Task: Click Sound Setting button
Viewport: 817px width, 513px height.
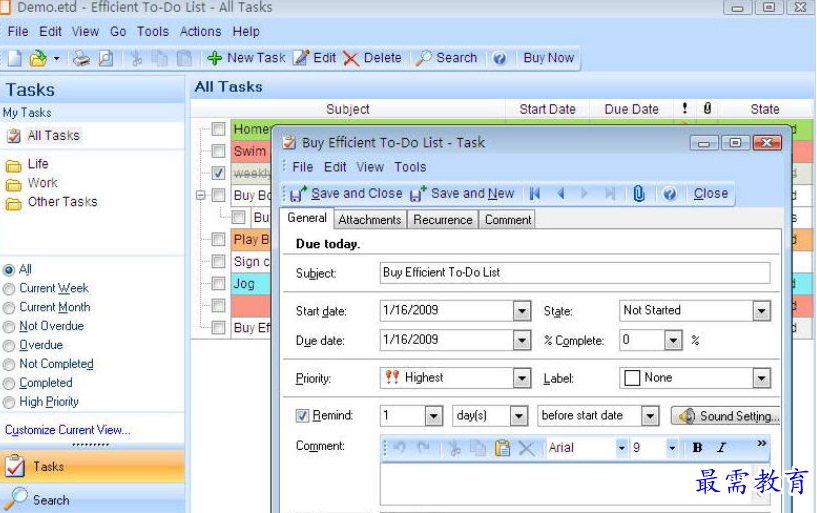Action: [726, 416]
